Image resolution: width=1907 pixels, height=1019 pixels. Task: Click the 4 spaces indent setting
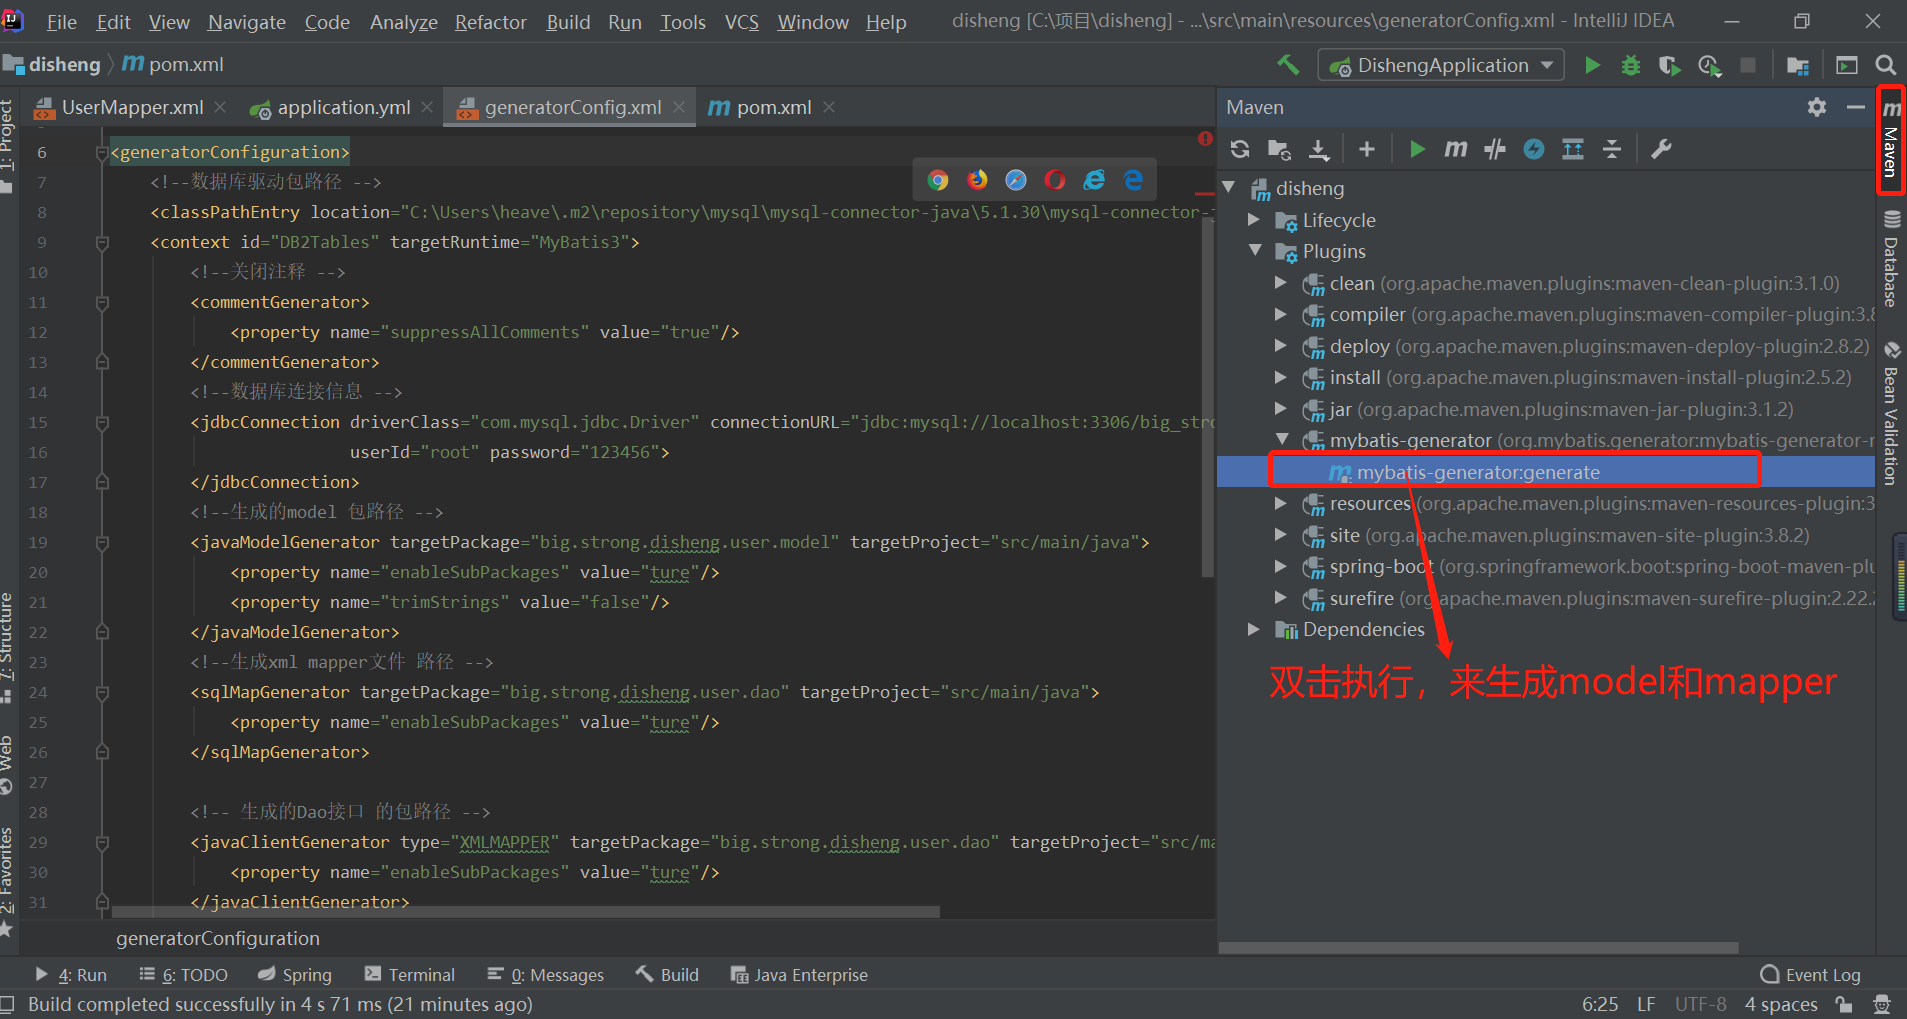(x=1781, y=1004)
